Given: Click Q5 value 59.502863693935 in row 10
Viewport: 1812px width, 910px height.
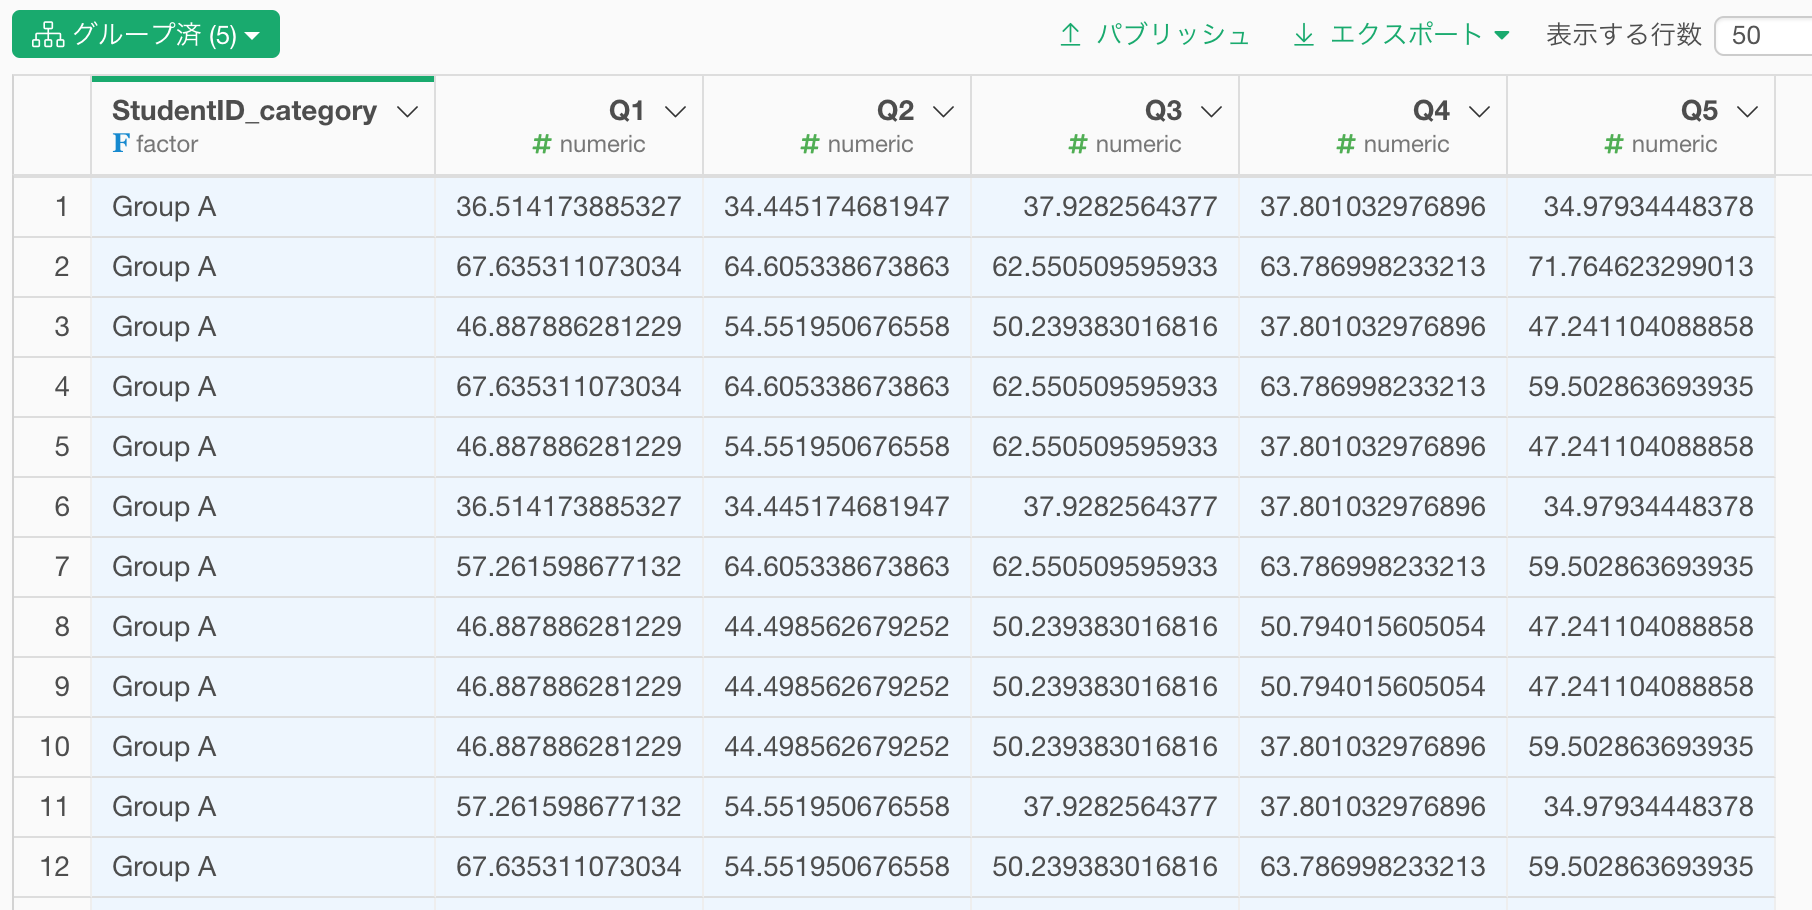Looking at the screenshot, I should point(1641,747).
